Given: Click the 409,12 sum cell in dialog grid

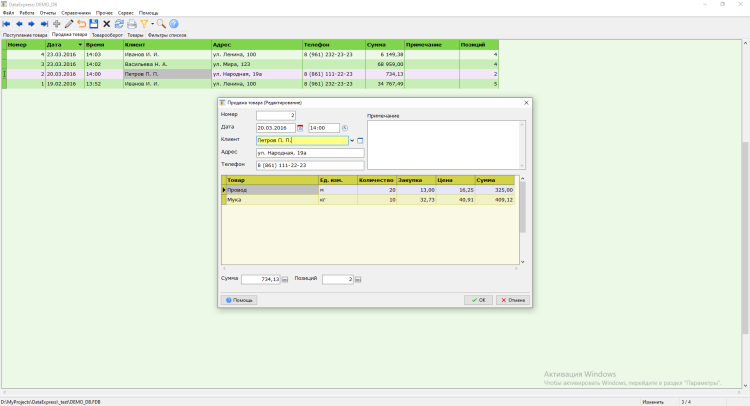Looking at the screenshot, I should (x=495, y=200).
